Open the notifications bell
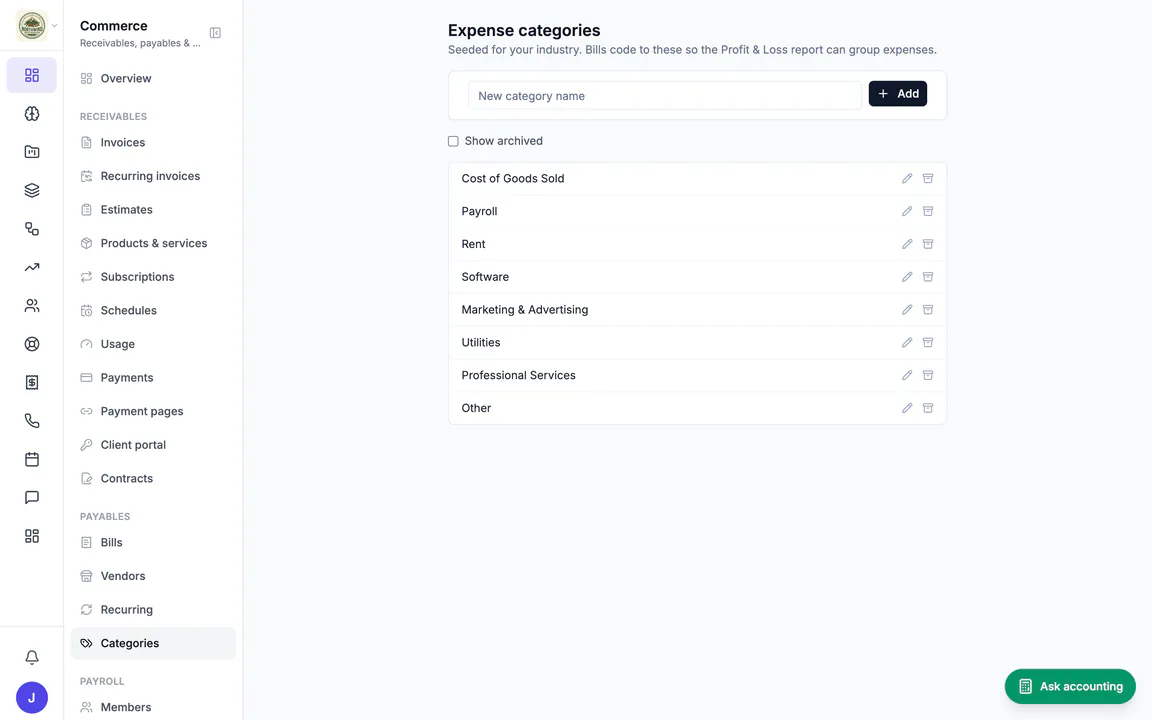This screenshot has width=1152, height=720. click(x=32, y=657)
